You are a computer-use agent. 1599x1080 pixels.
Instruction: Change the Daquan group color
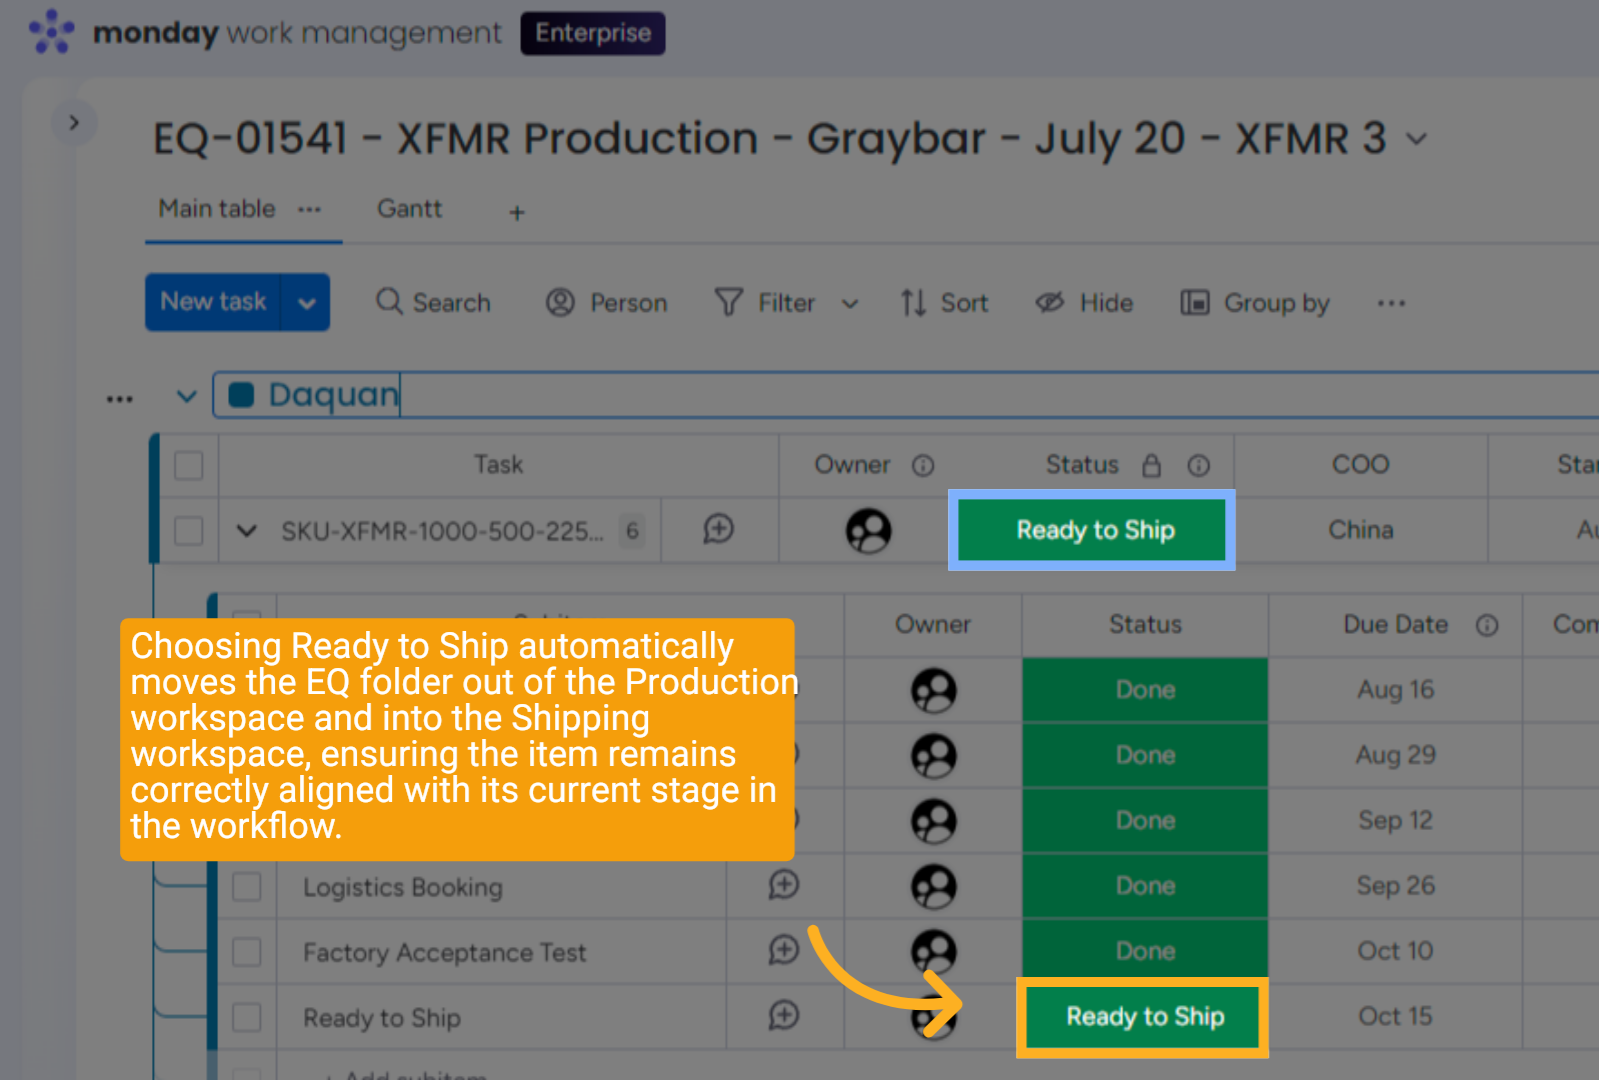[x=241, y=395]
